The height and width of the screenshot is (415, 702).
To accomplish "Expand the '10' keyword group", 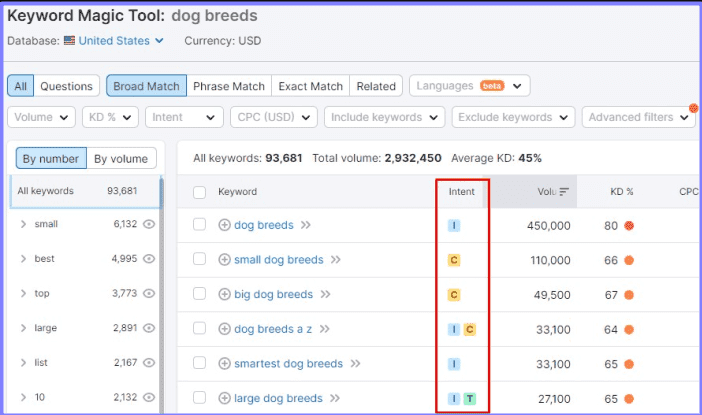I will click(x=23, y=397).
